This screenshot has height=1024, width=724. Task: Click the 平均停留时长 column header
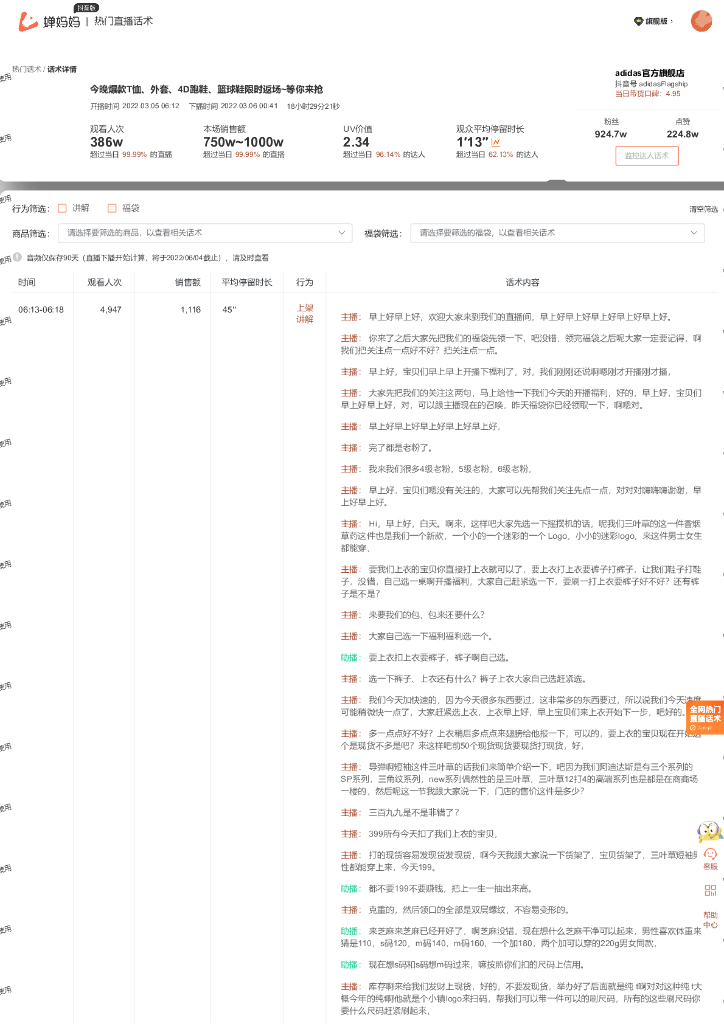pyautogui.click(x=247, y=282)
